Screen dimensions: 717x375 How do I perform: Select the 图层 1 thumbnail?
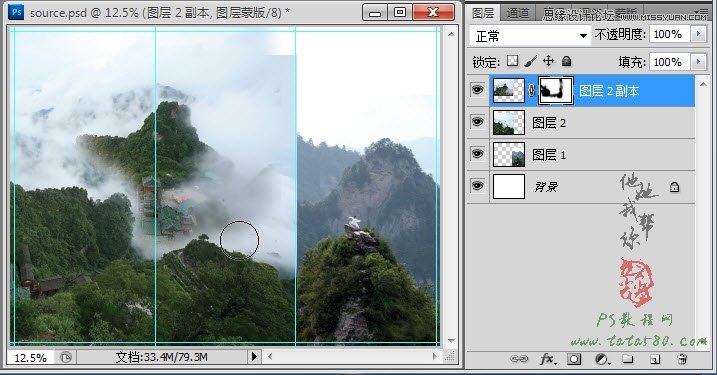[508, 155]
